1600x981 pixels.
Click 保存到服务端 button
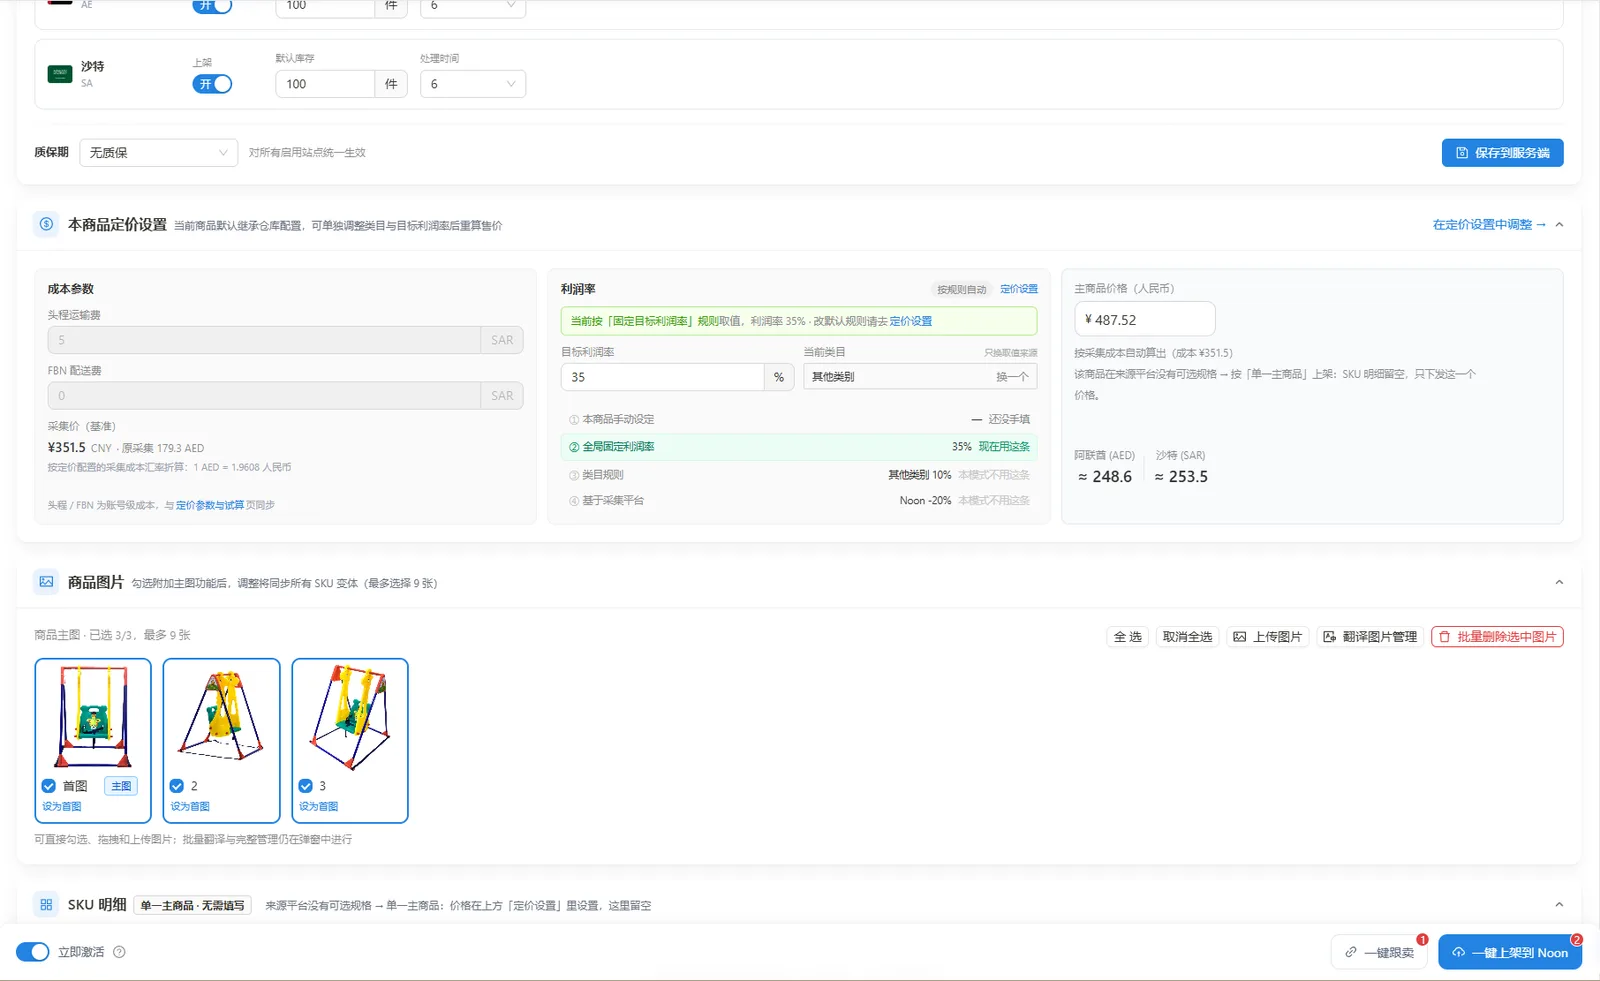coord(1502,153)
